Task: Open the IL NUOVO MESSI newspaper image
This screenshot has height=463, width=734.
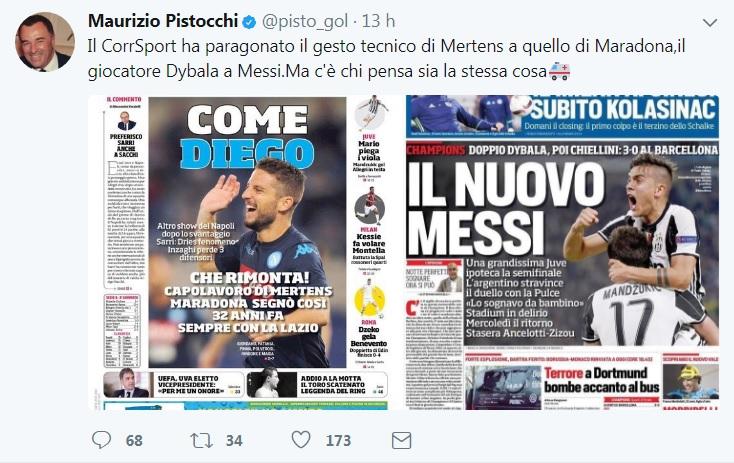Action: [562, 253]
